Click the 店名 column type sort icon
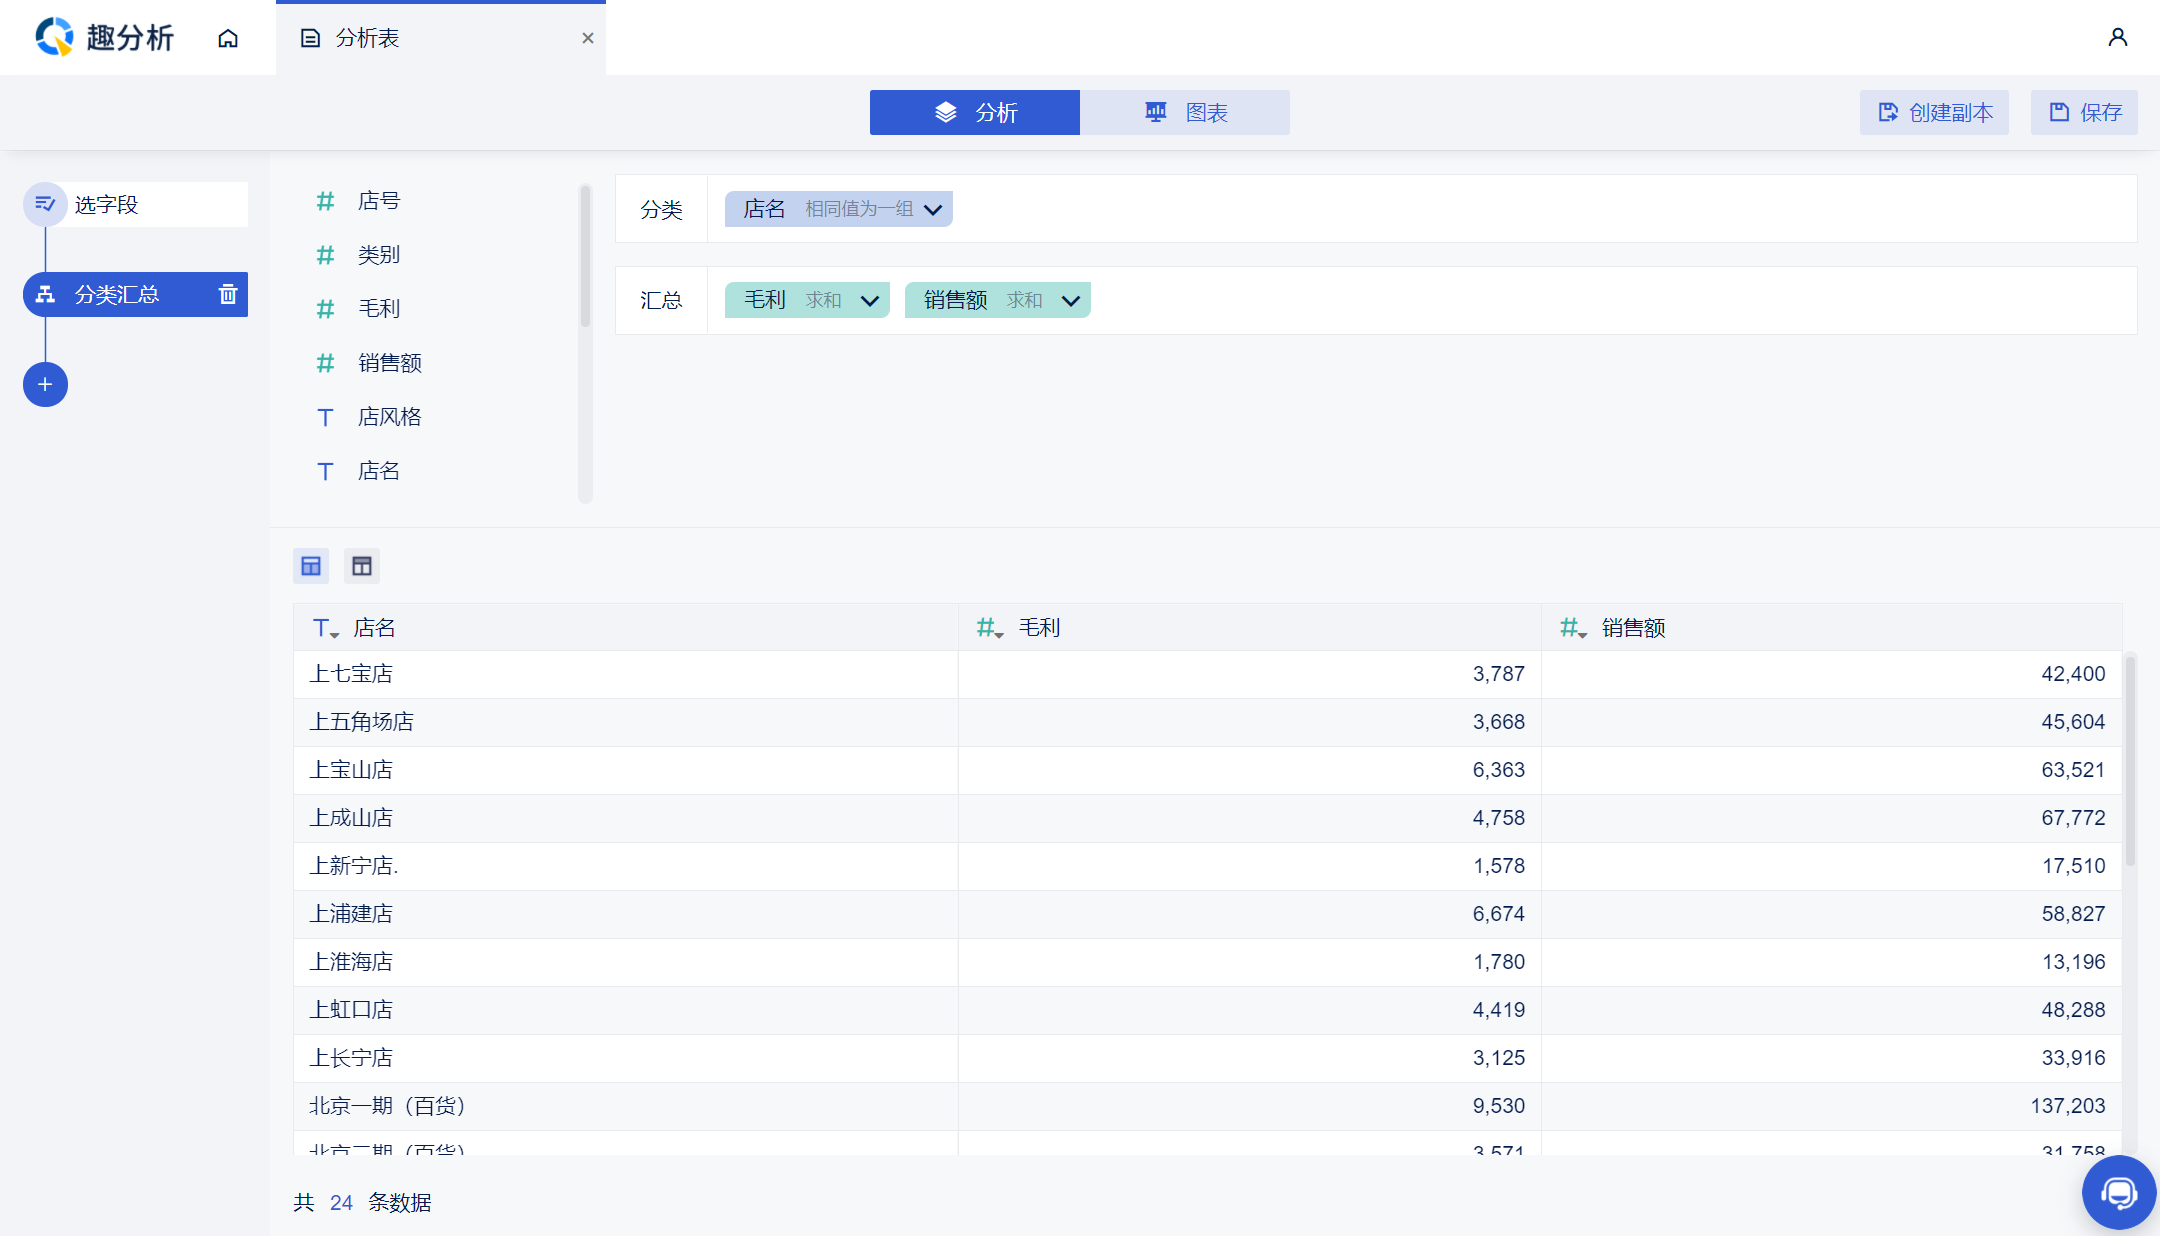Screen dimensions: 2160x1236 coord(325,628)
